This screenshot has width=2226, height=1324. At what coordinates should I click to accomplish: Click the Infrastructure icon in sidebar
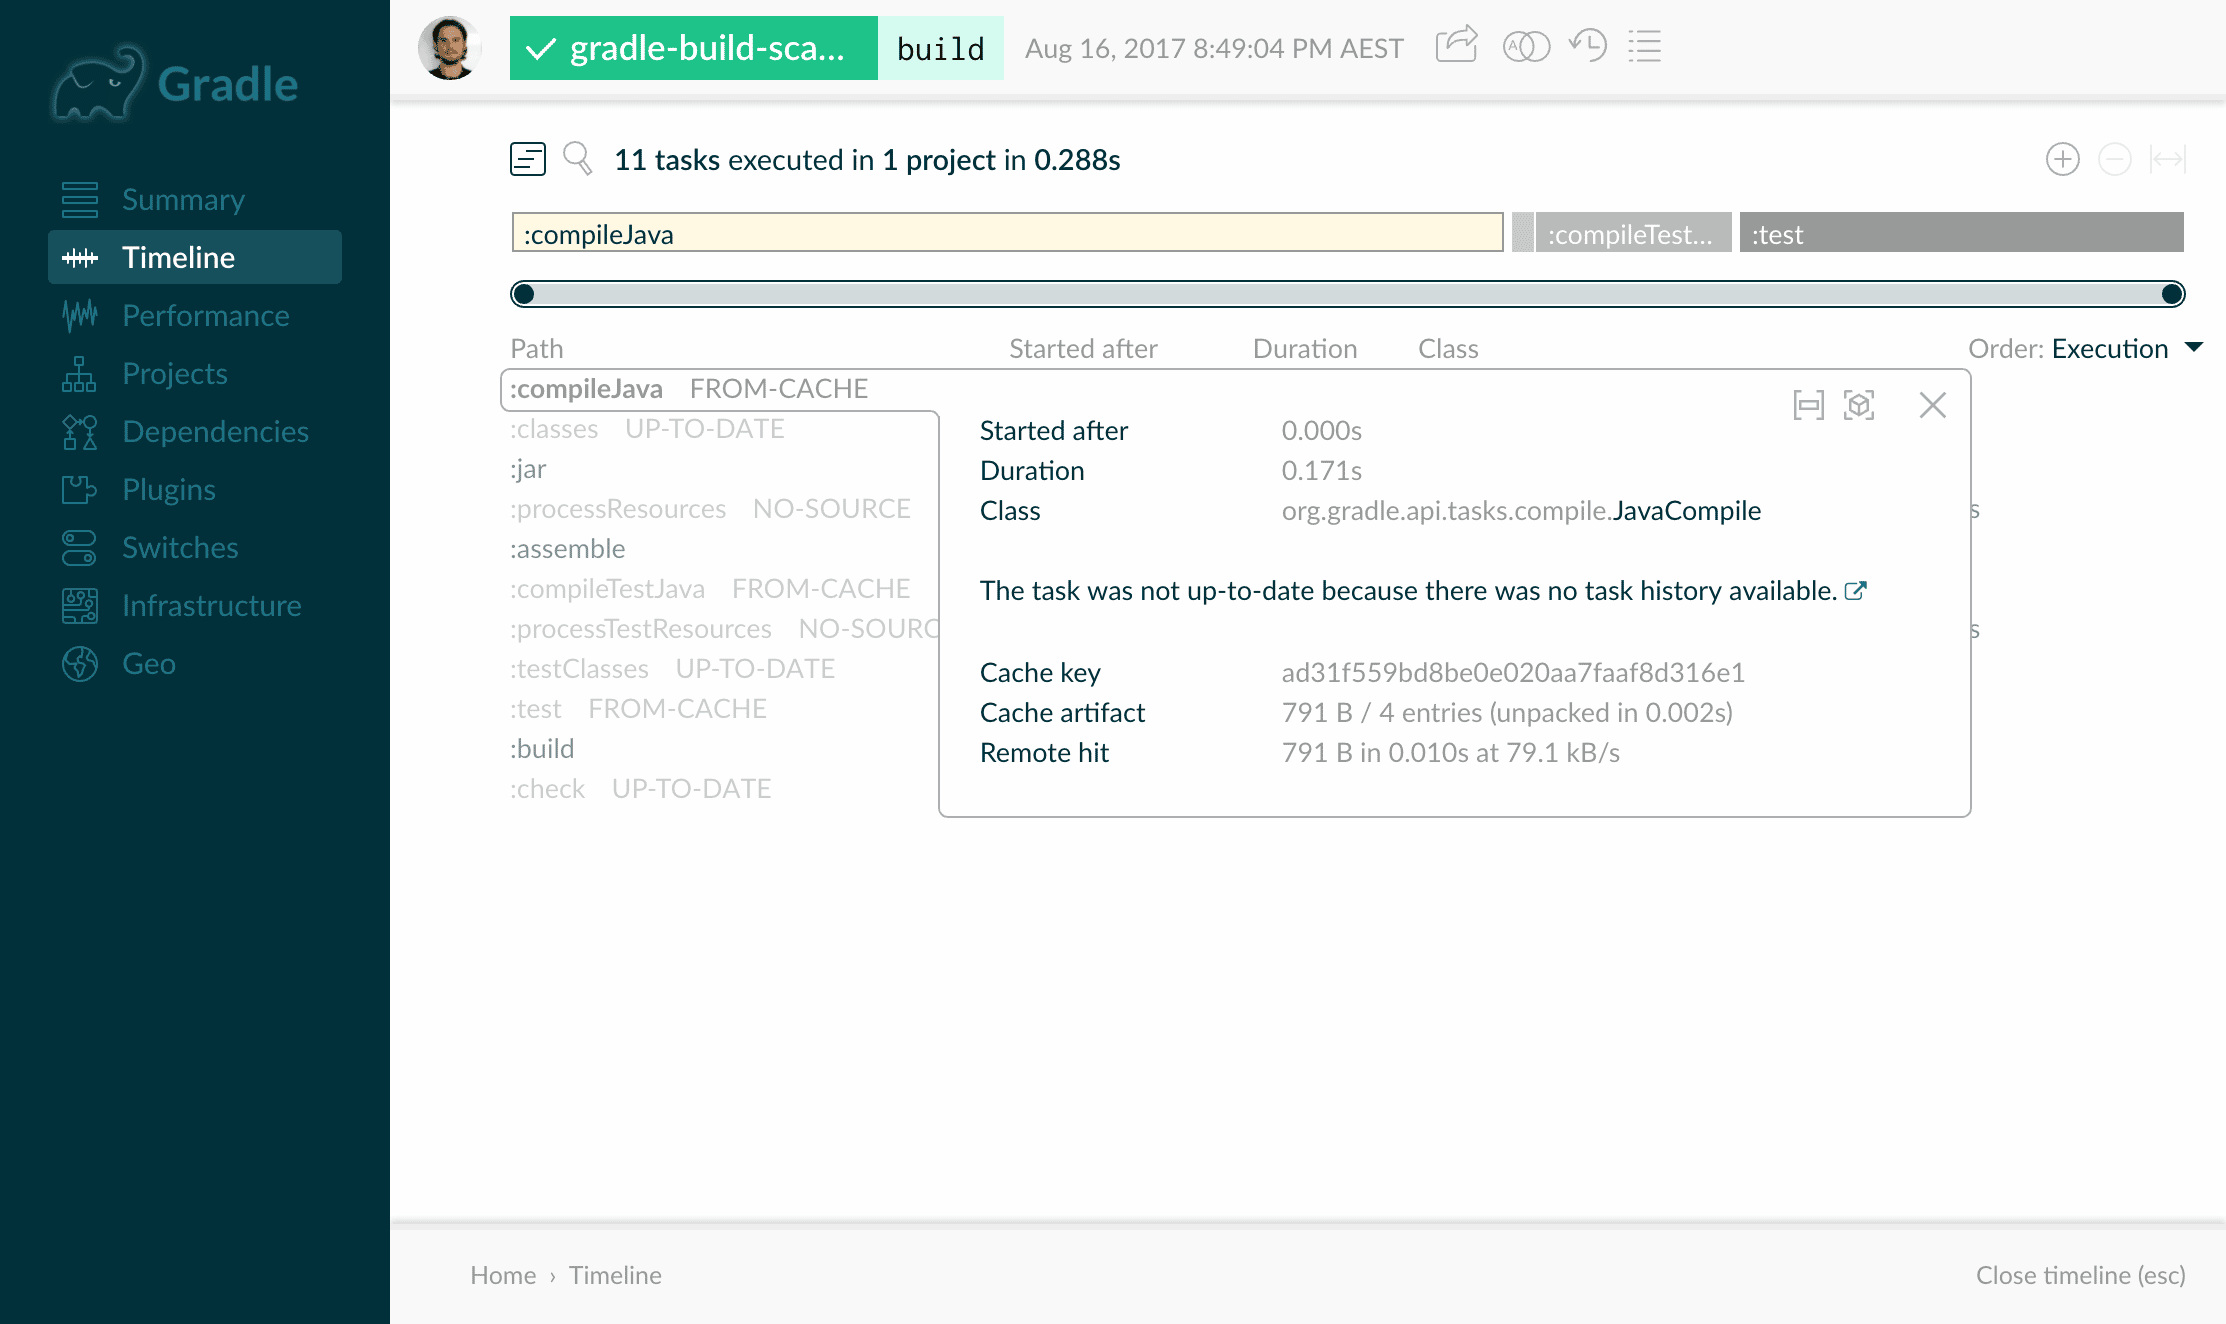(80, 606)
